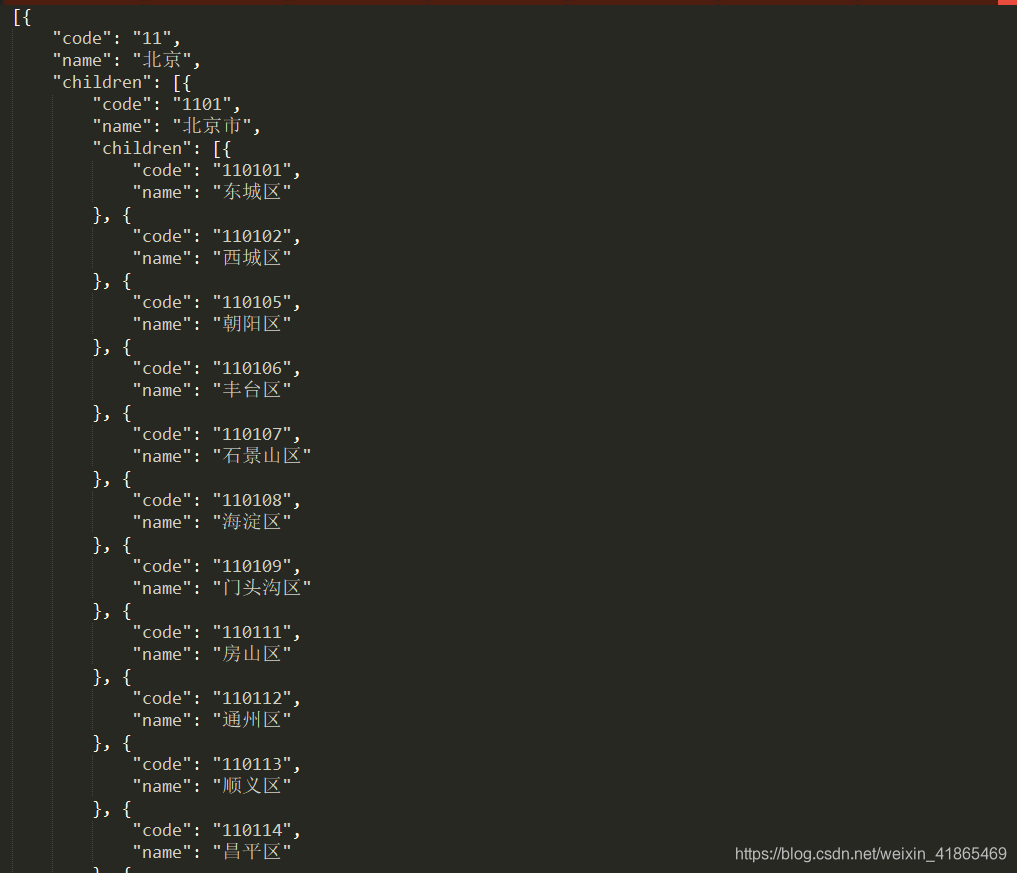Image resolution: width=1017 pixels, height=873 pixels.
Task: Click the district name "西城区"
Action: click(x=252, y=259)
